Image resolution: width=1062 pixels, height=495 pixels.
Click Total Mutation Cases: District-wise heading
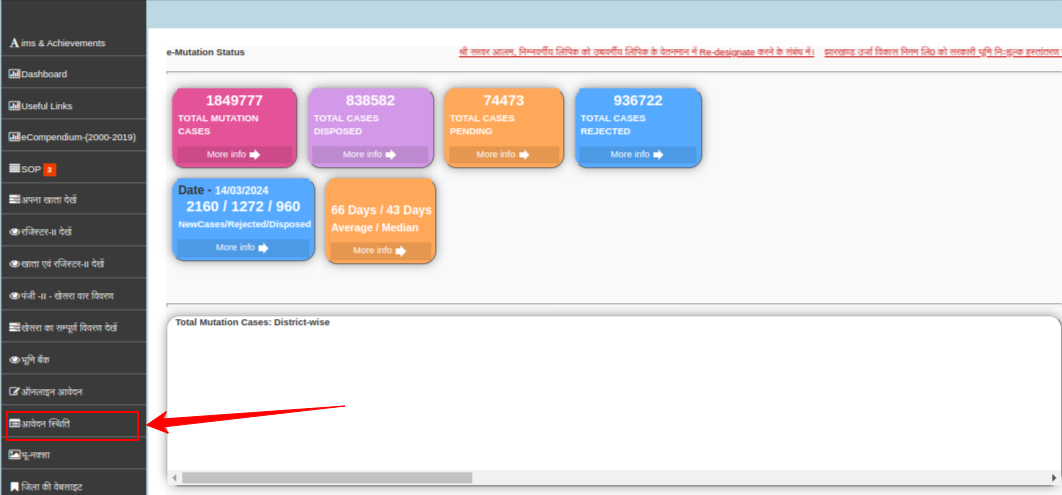pyautogui.click(x=253, y=322)
